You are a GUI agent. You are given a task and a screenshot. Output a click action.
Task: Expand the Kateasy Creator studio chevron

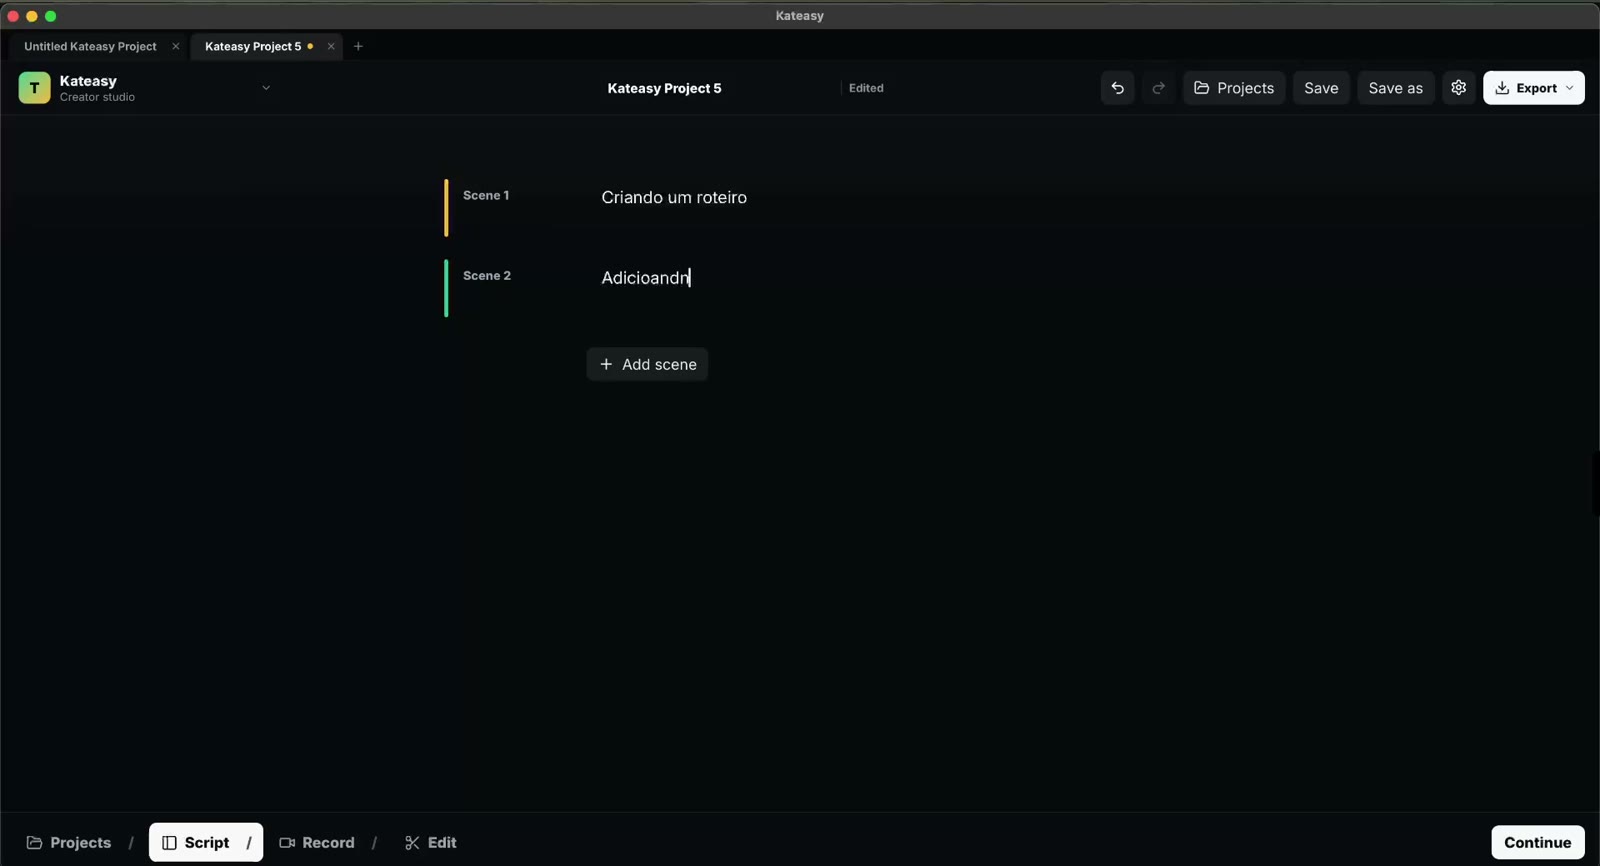click(266, 88)
